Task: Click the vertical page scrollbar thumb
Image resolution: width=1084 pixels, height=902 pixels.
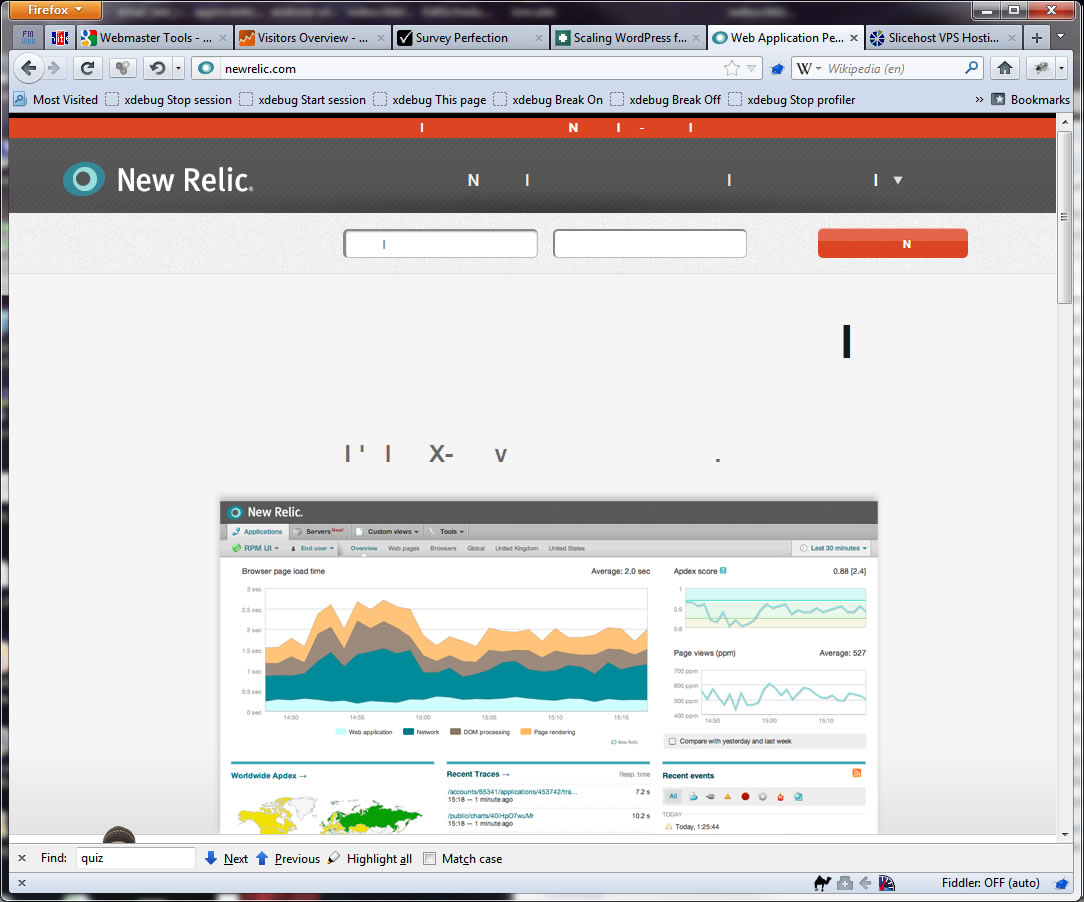Action: [1064, 215]
